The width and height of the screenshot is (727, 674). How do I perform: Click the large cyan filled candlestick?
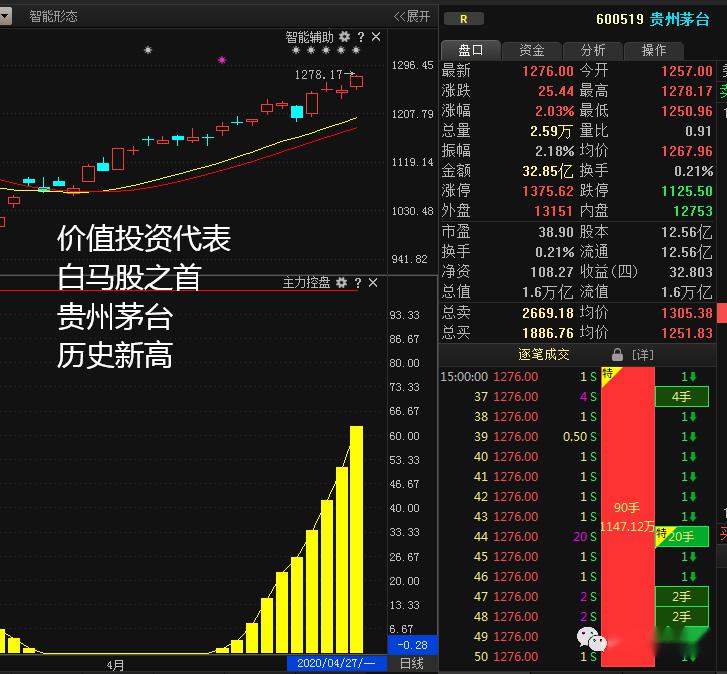point(297,112)
